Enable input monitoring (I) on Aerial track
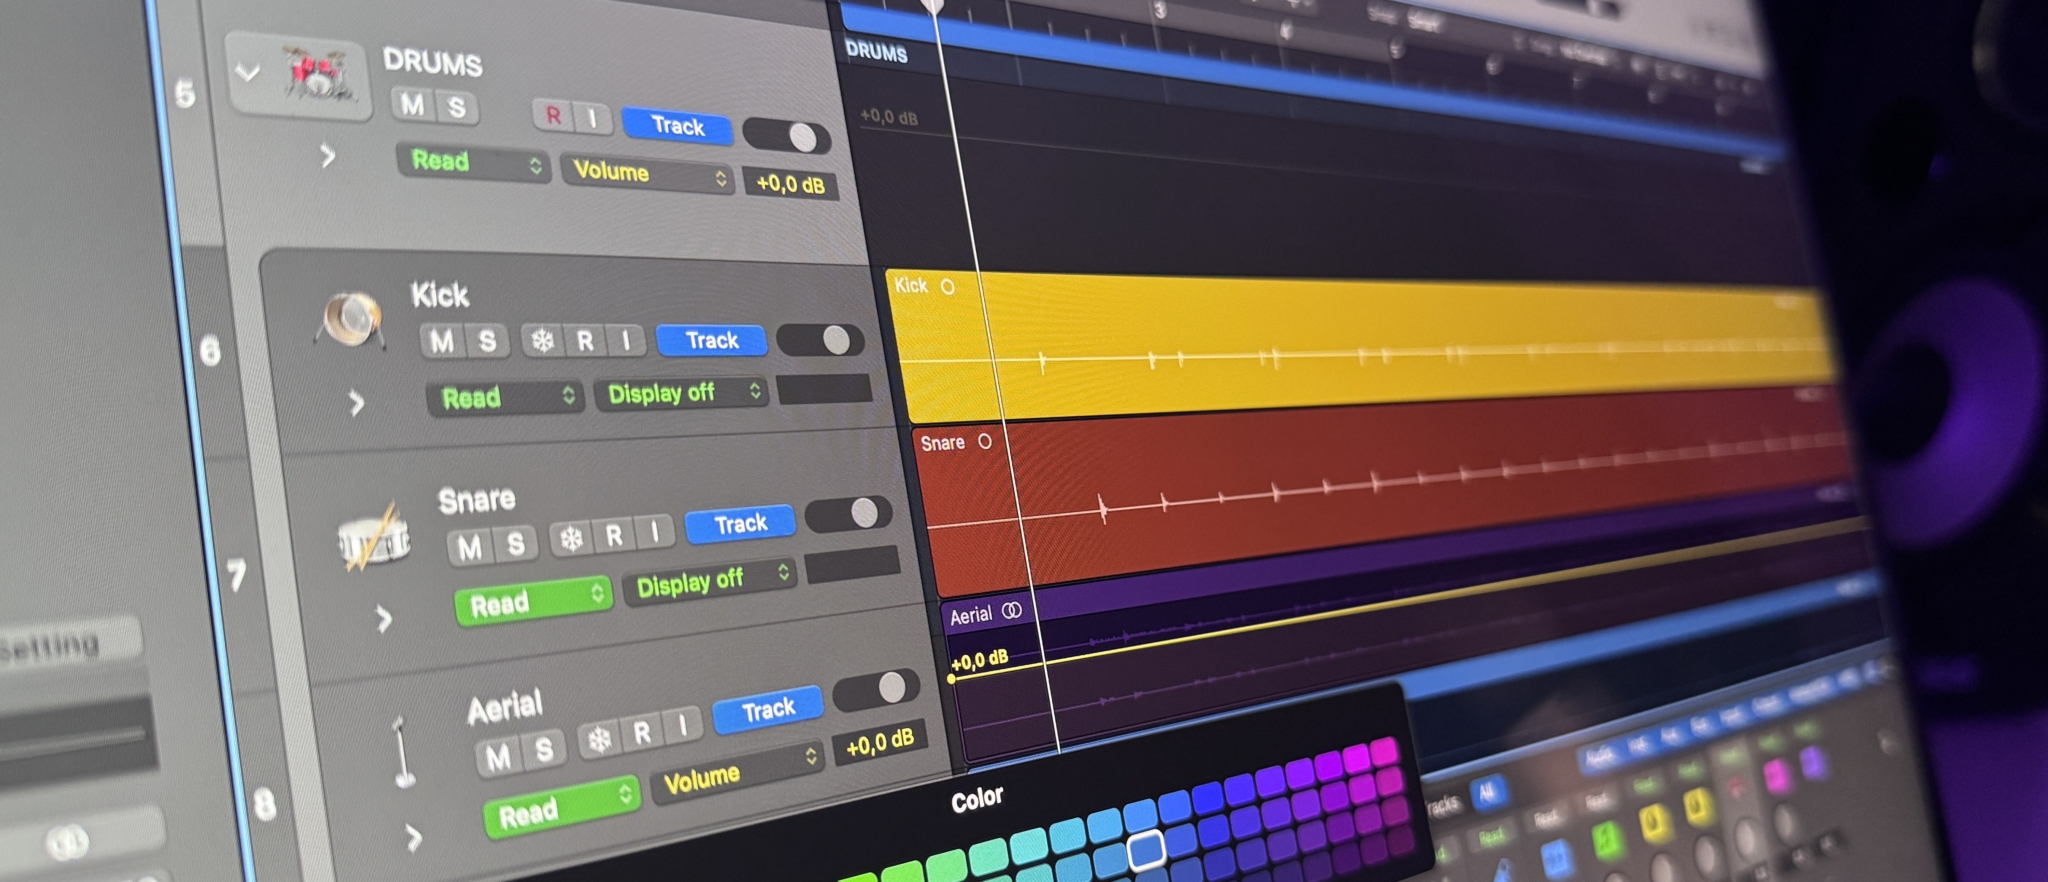This screenshot has height=882, width=2048. 683,724
